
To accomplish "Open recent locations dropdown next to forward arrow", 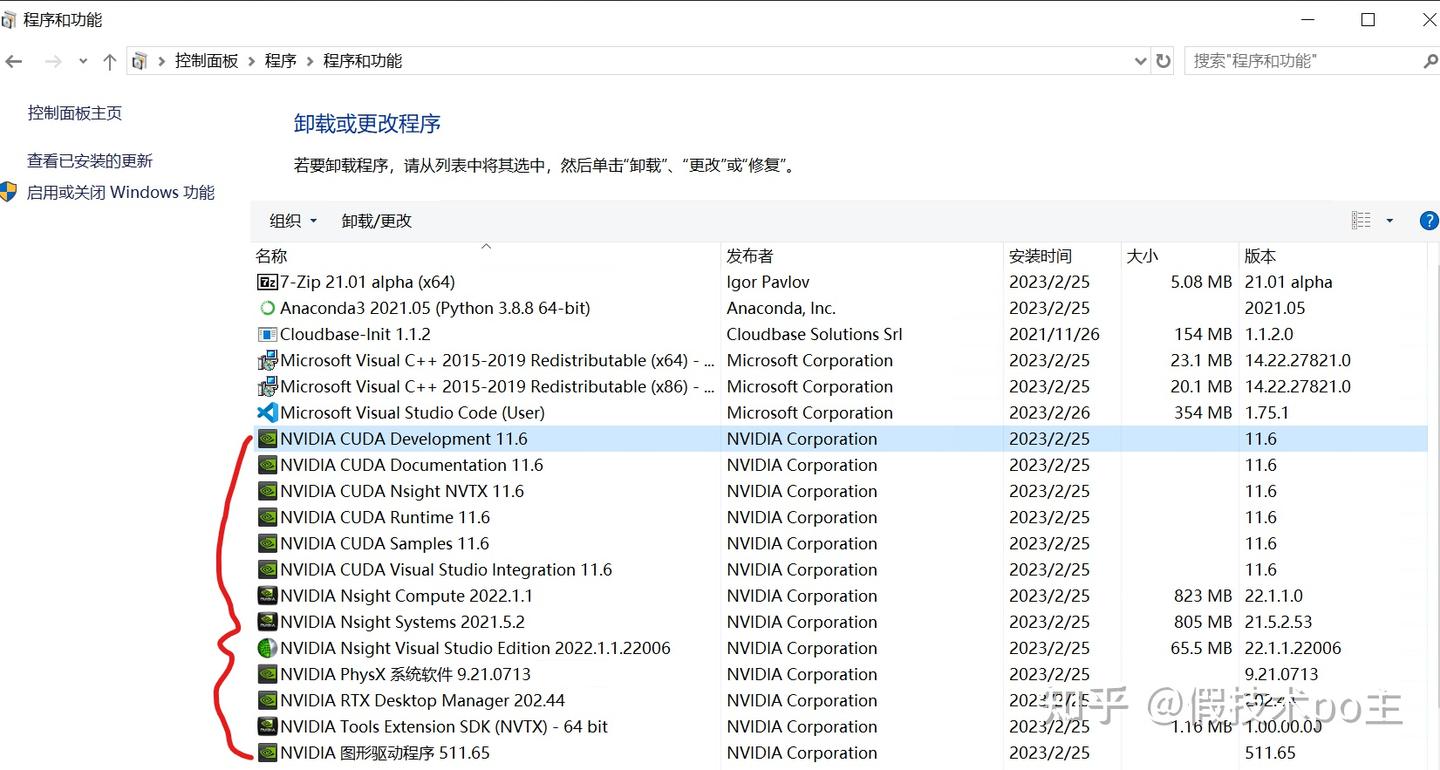I will click(83, 62).
